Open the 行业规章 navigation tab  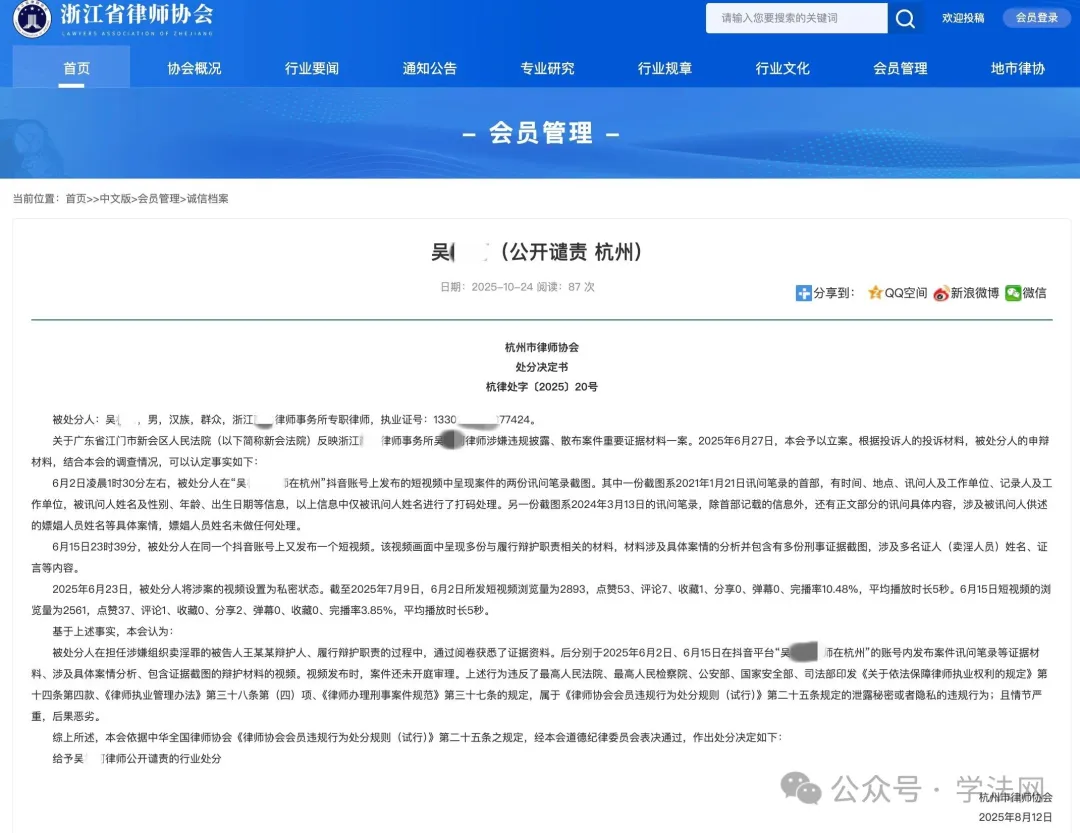coord(665,68)
